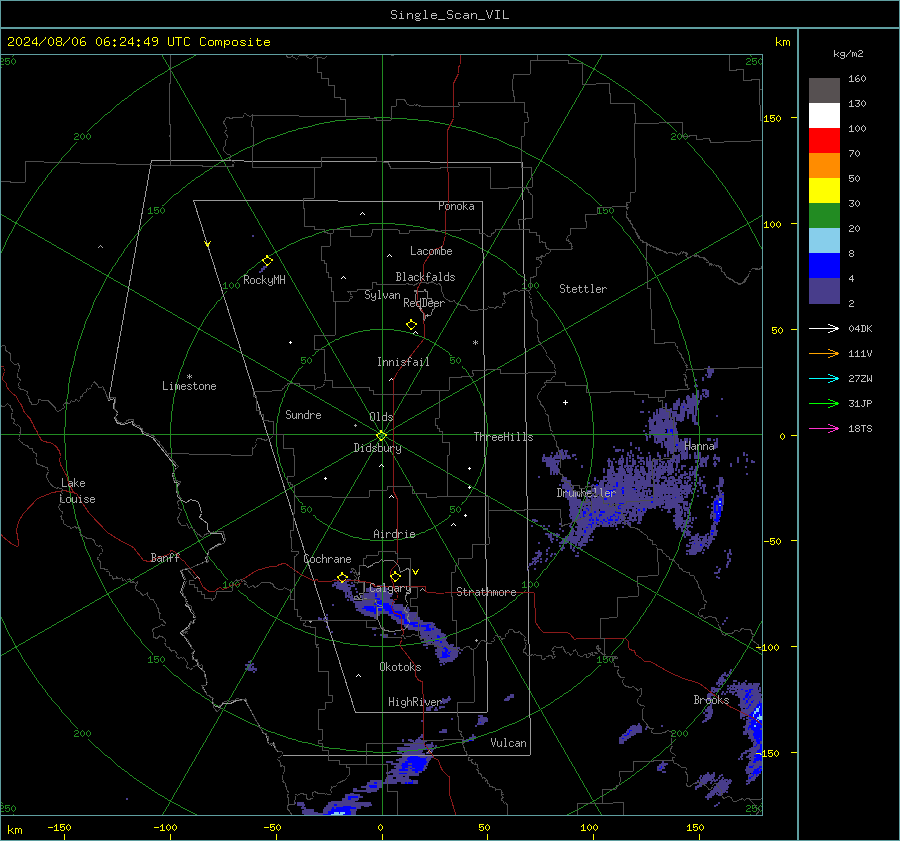Click the Lacombe city label

pyautogui.click(x=431, y=251)
